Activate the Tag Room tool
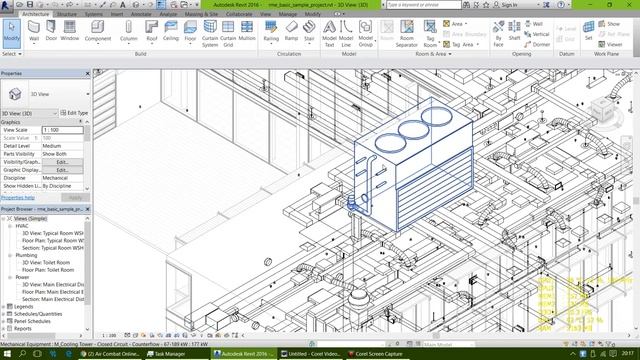The height and width of the screenshot is (360, 640). click(x=430, y=34)
